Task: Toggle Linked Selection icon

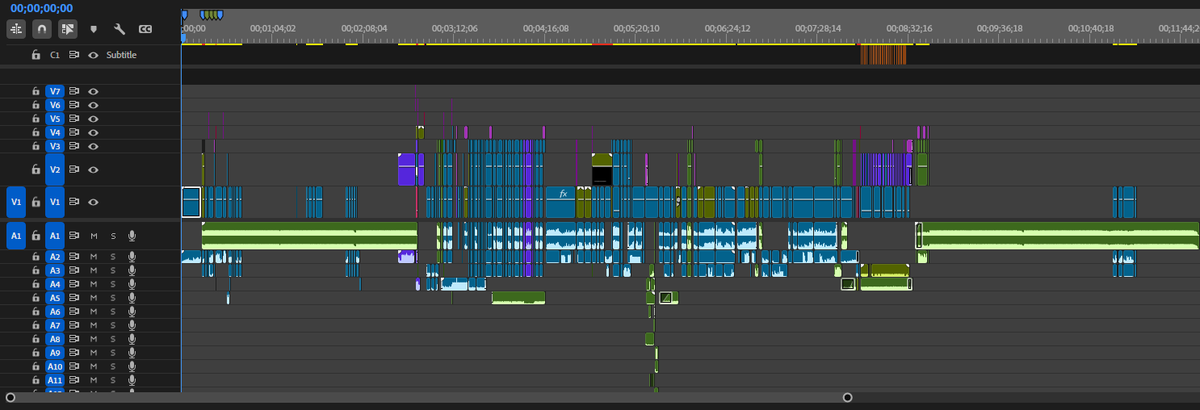Action: [x=67, y=30]
